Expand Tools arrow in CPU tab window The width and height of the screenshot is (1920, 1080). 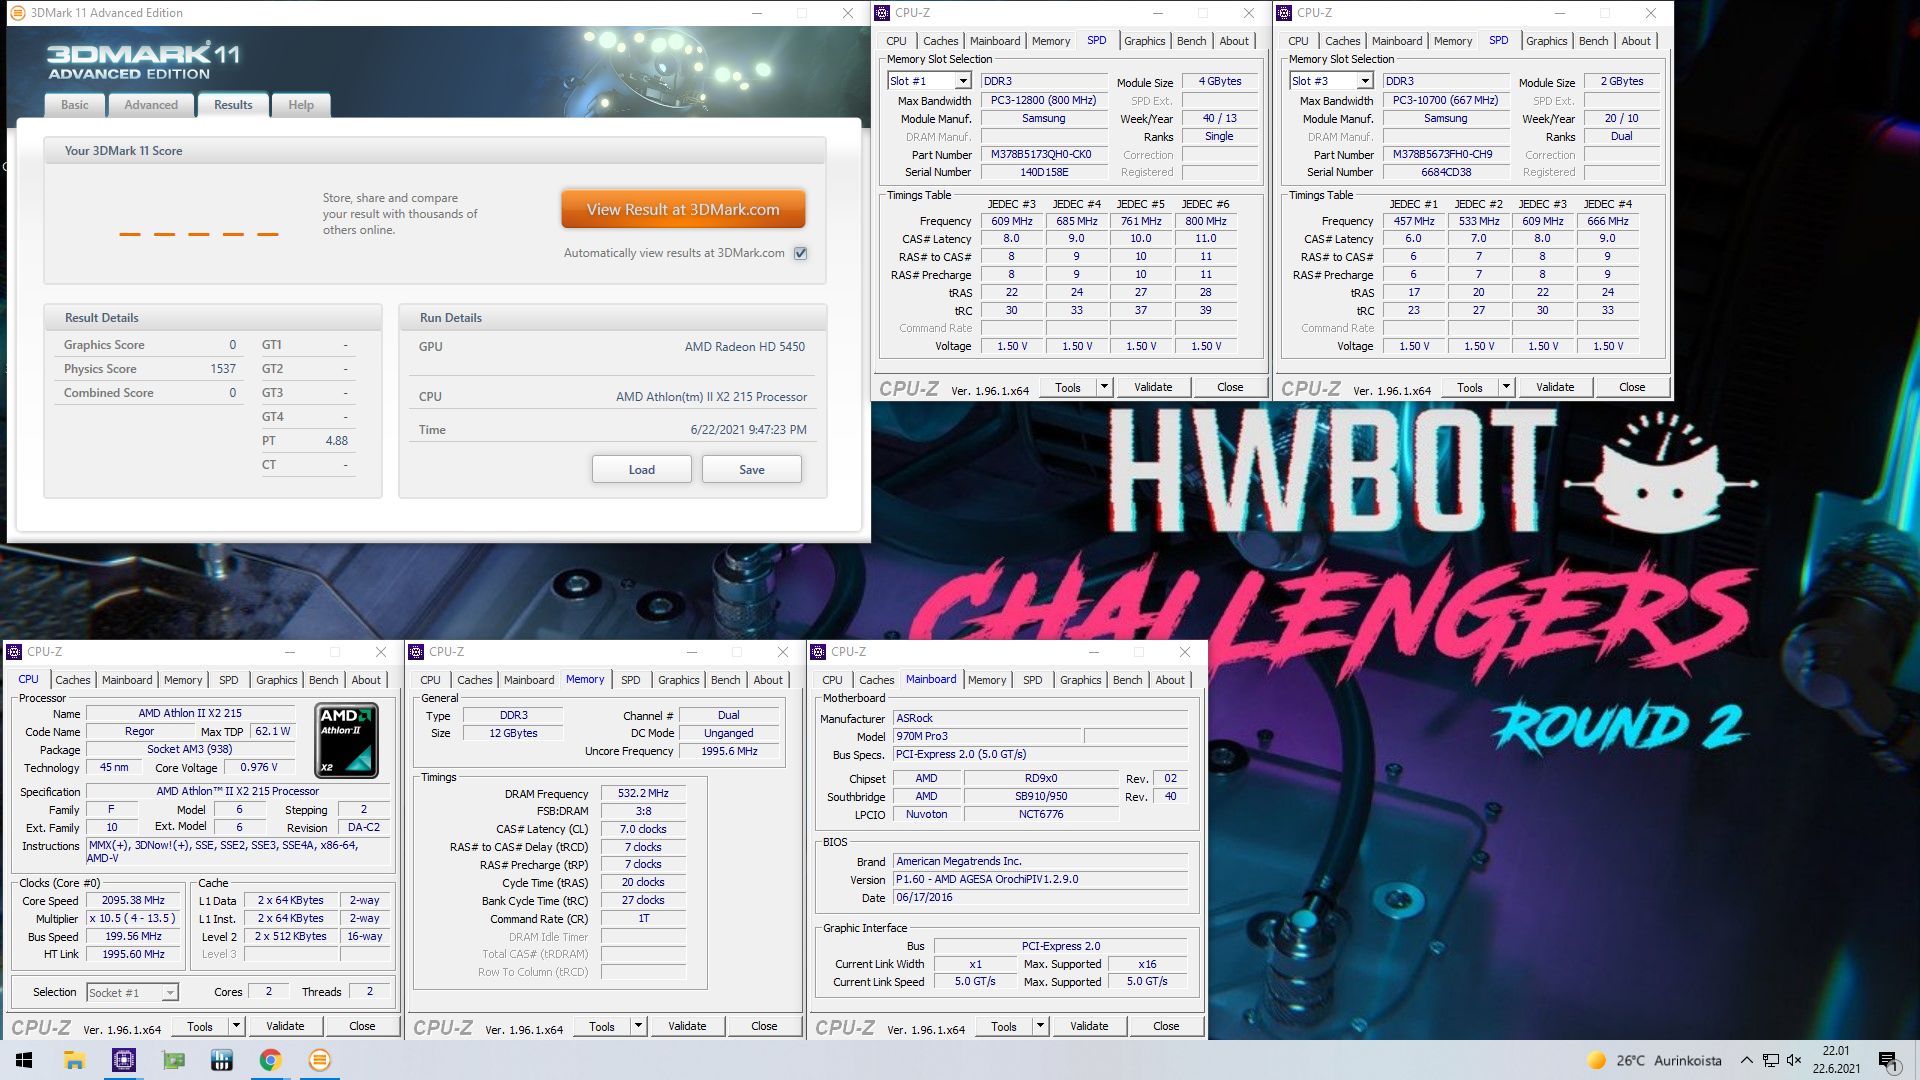pyautogui.click(x=236, y=1026)
